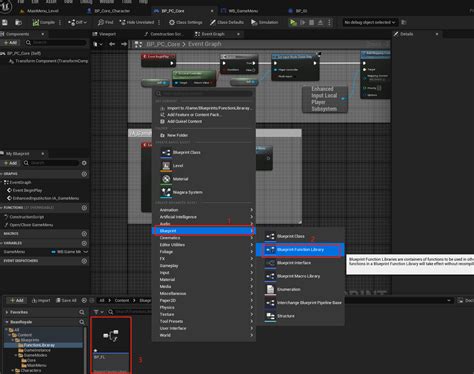Select the BP_FL asset thumbnail
The image size is (474, 374).
click(111, 345)
